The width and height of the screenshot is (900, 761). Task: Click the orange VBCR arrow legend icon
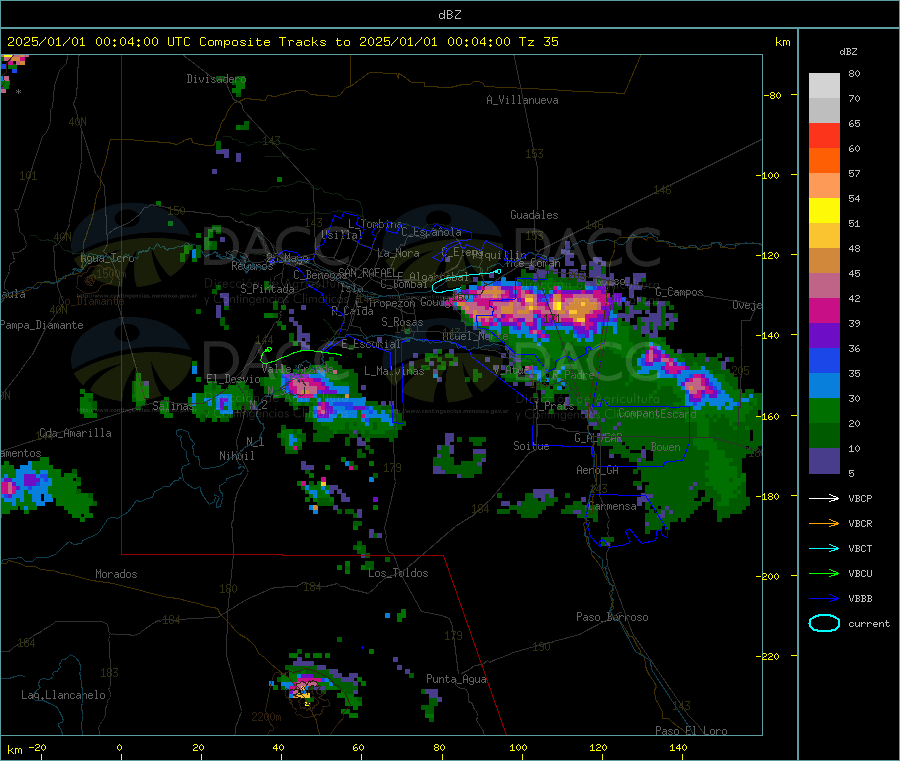824,523
